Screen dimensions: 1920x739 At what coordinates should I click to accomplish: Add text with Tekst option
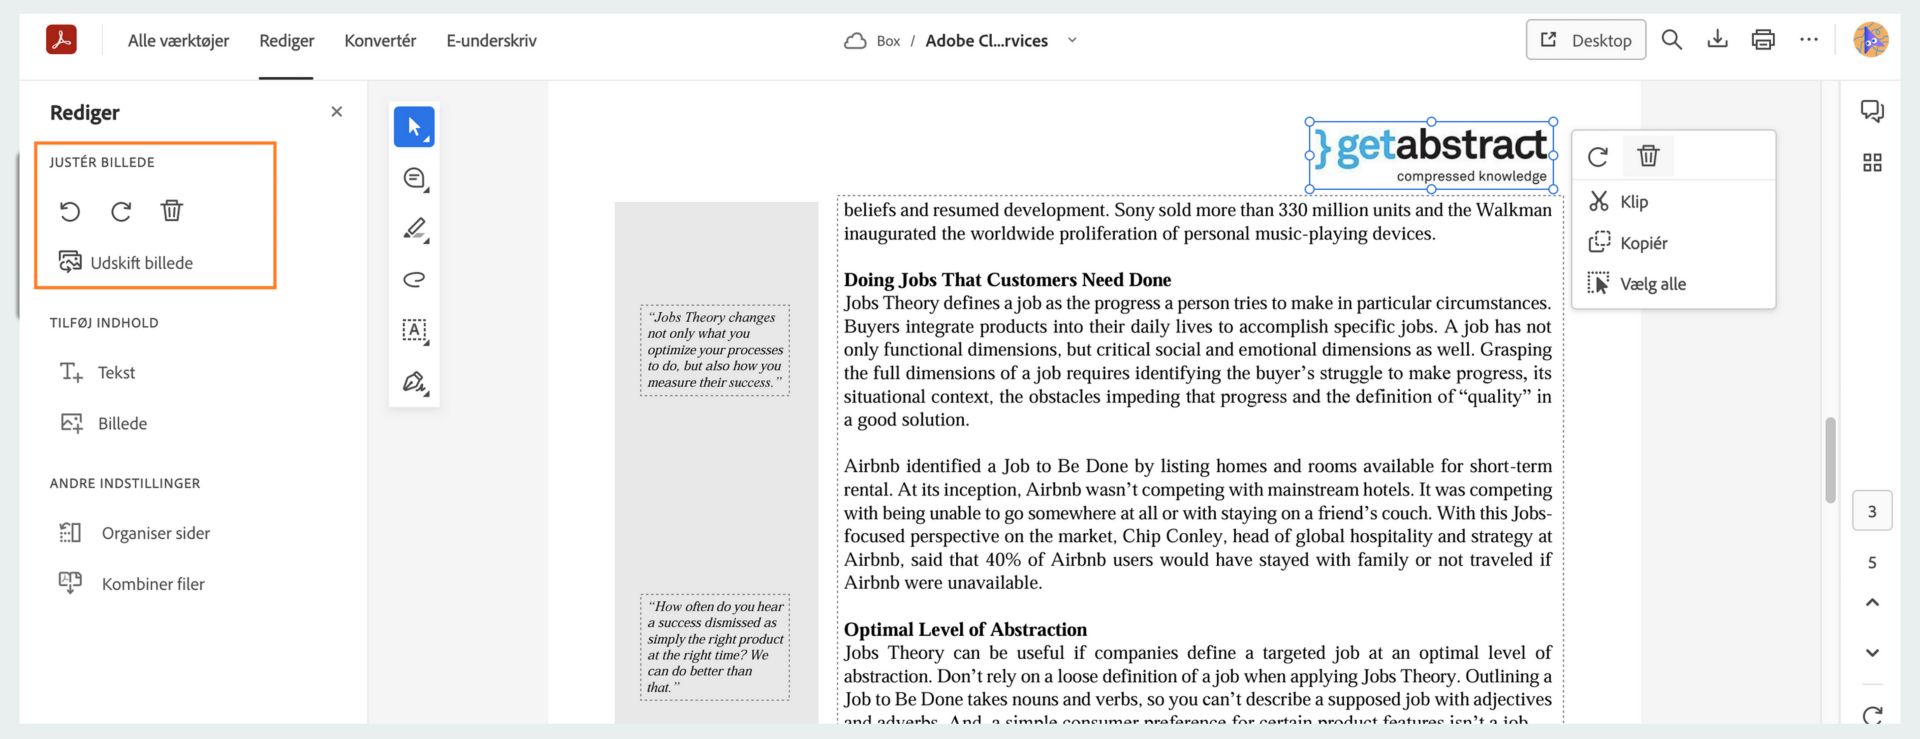[97, 372]
